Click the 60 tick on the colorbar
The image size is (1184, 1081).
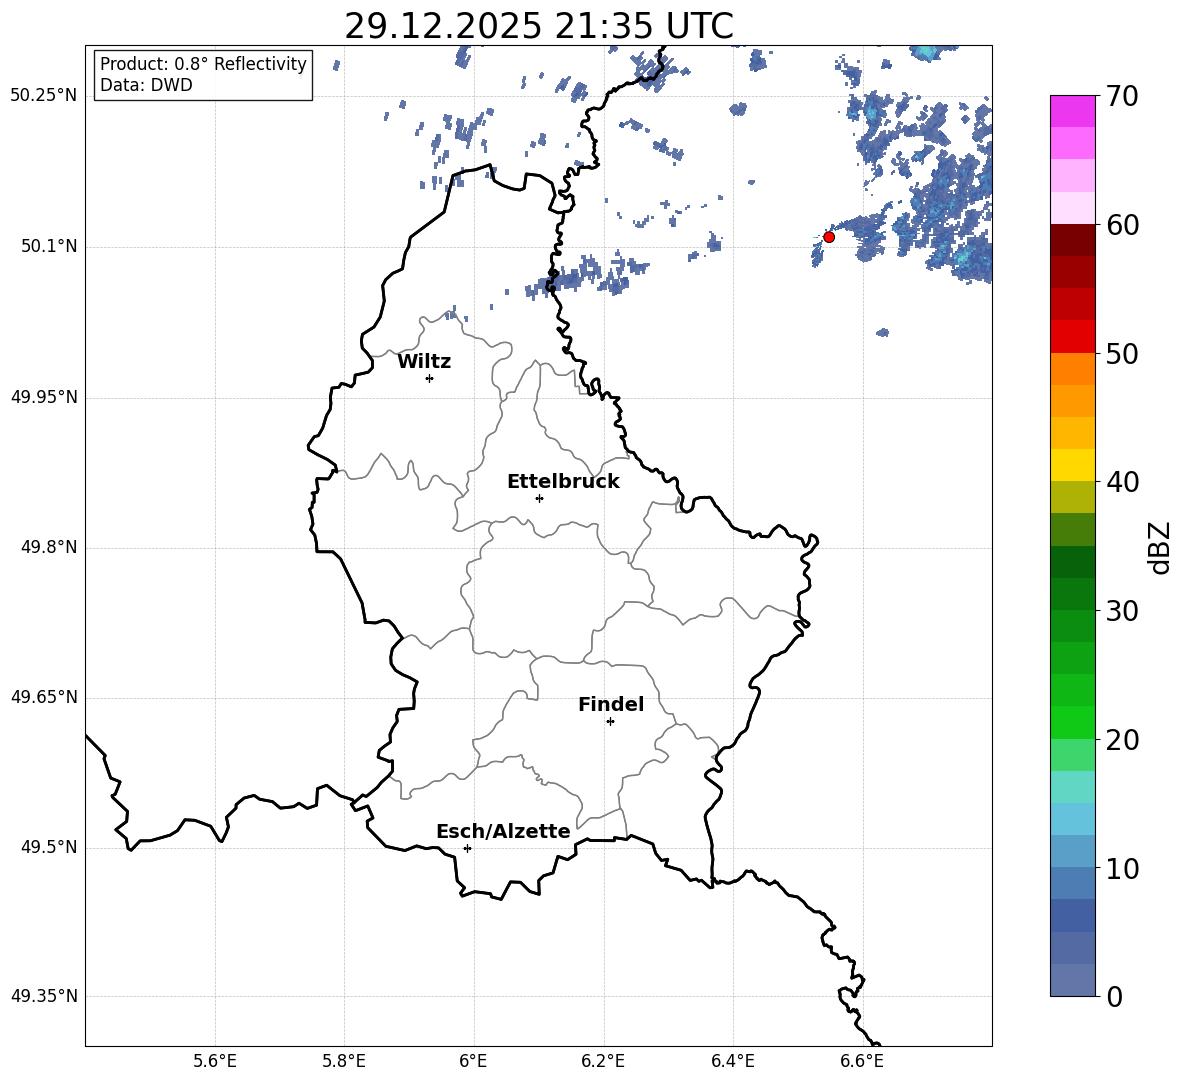1122,225
